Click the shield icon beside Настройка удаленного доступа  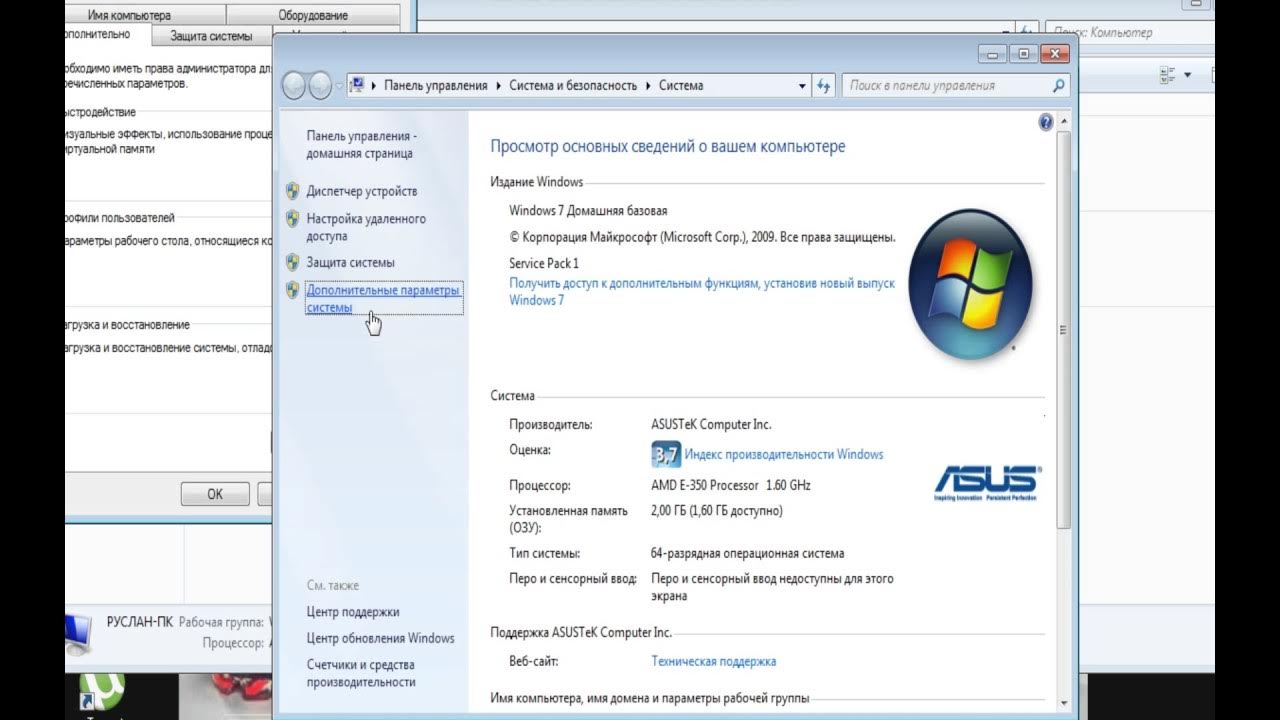[293, 218]
